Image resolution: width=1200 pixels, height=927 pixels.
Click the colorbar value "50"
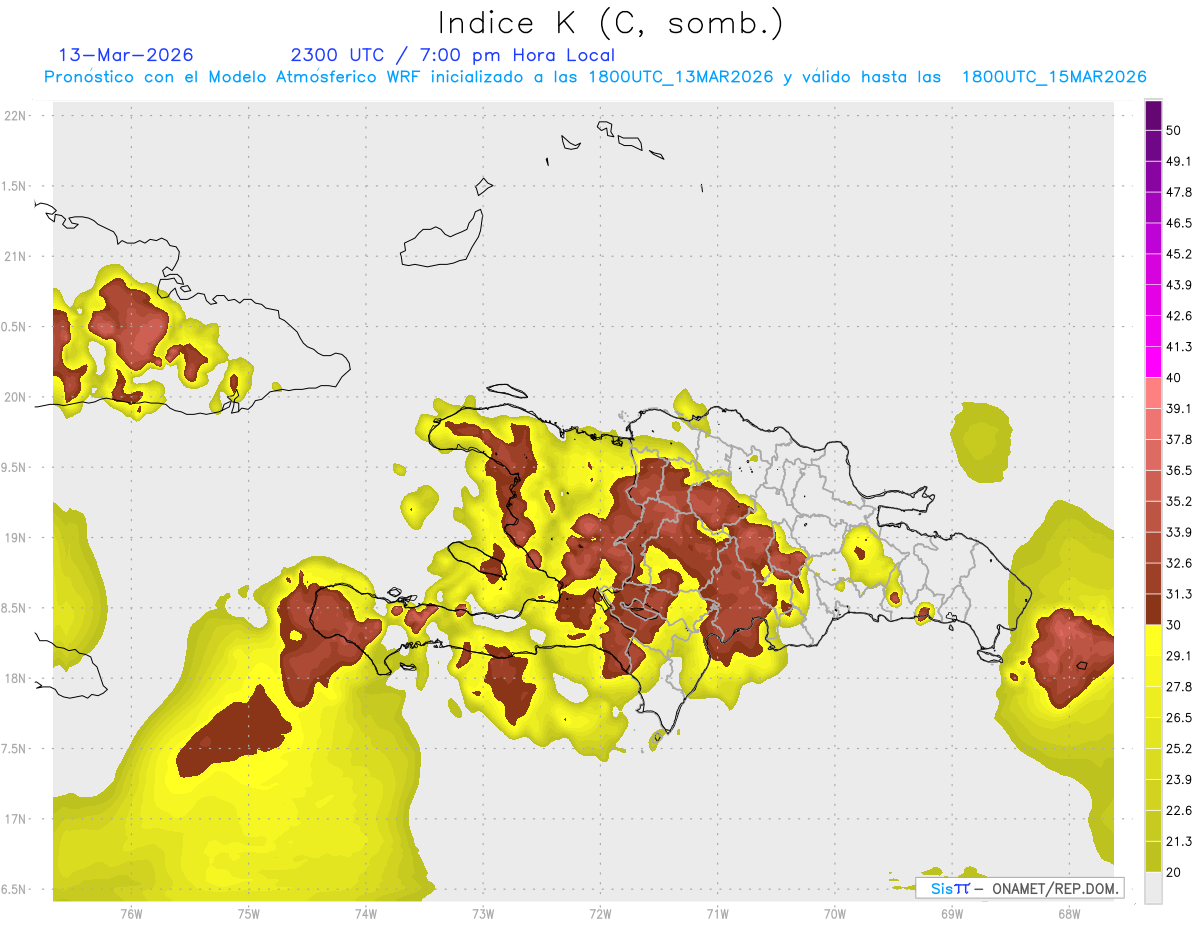point(1174,130)
